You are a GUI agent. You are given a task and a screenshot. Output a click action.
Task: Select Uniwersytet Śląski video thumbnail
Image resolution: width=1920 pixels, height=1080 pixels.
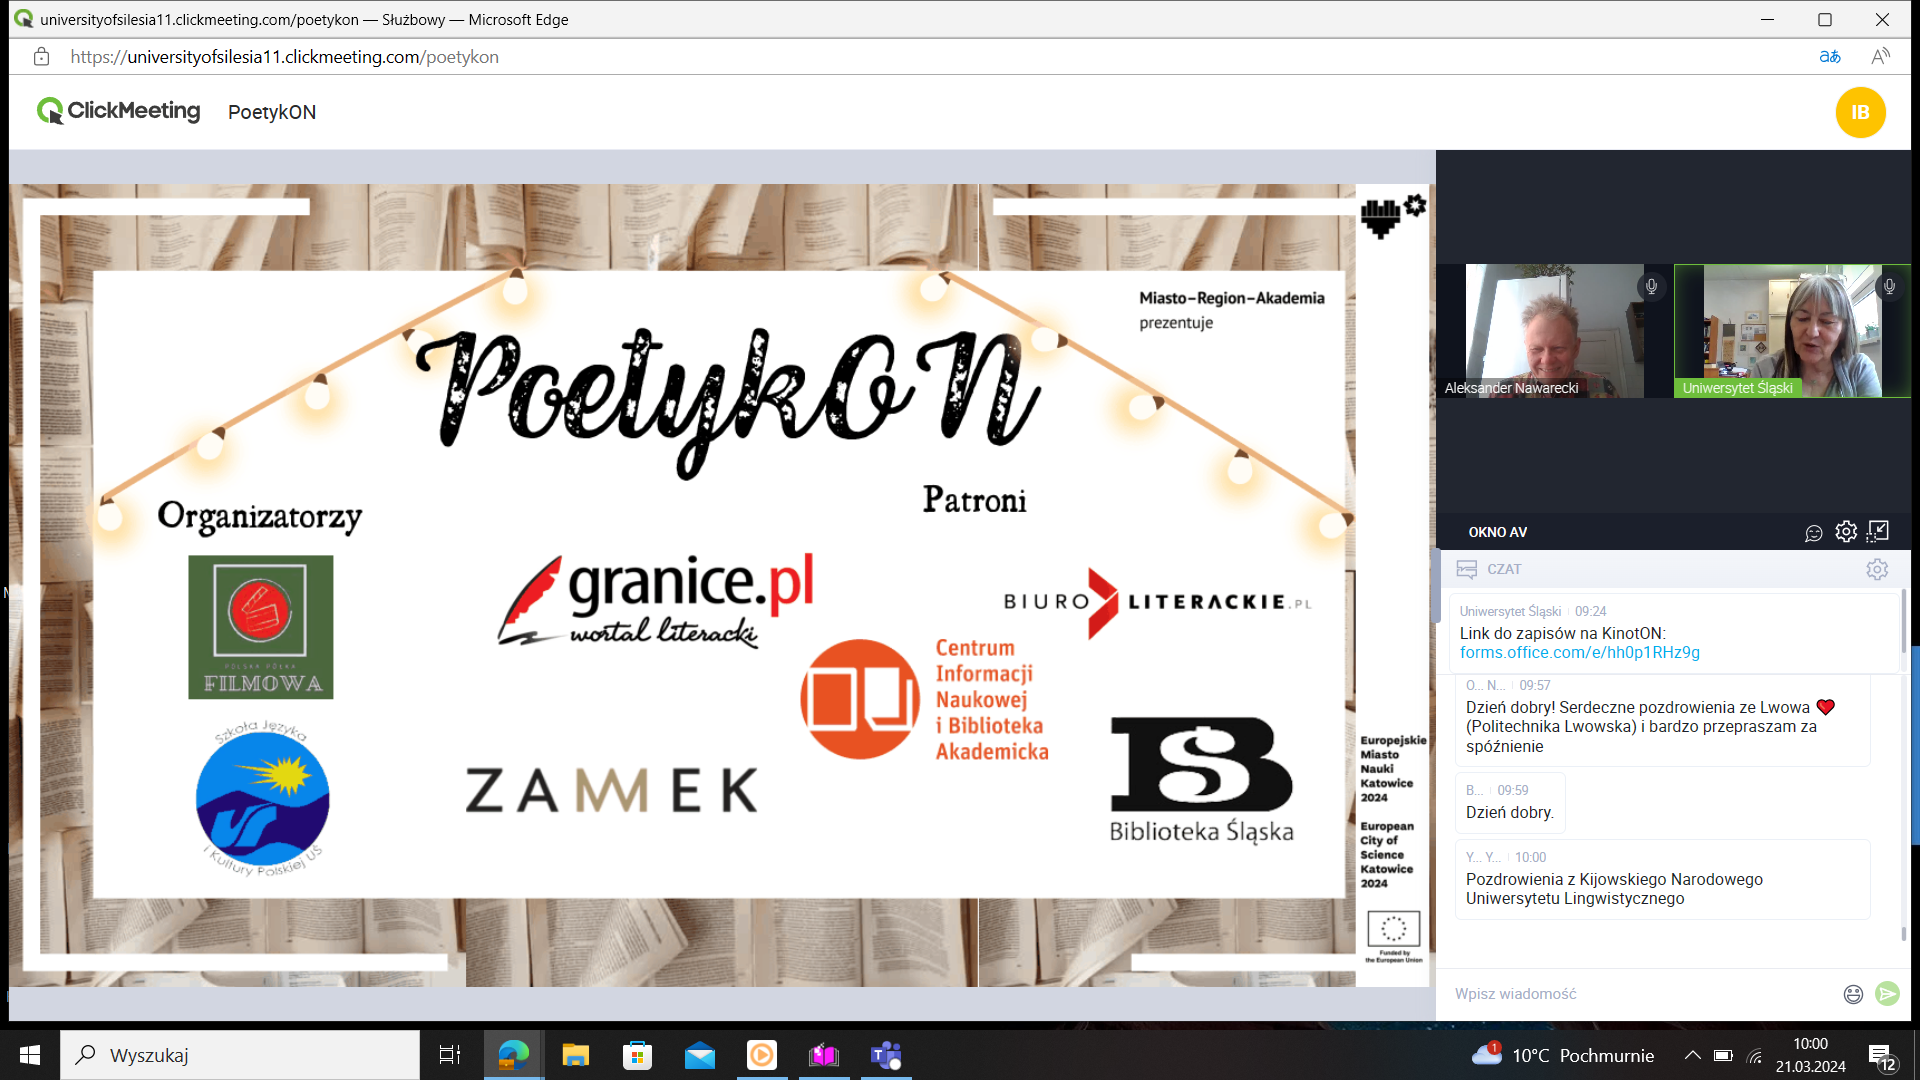[x=1792, y=331]
